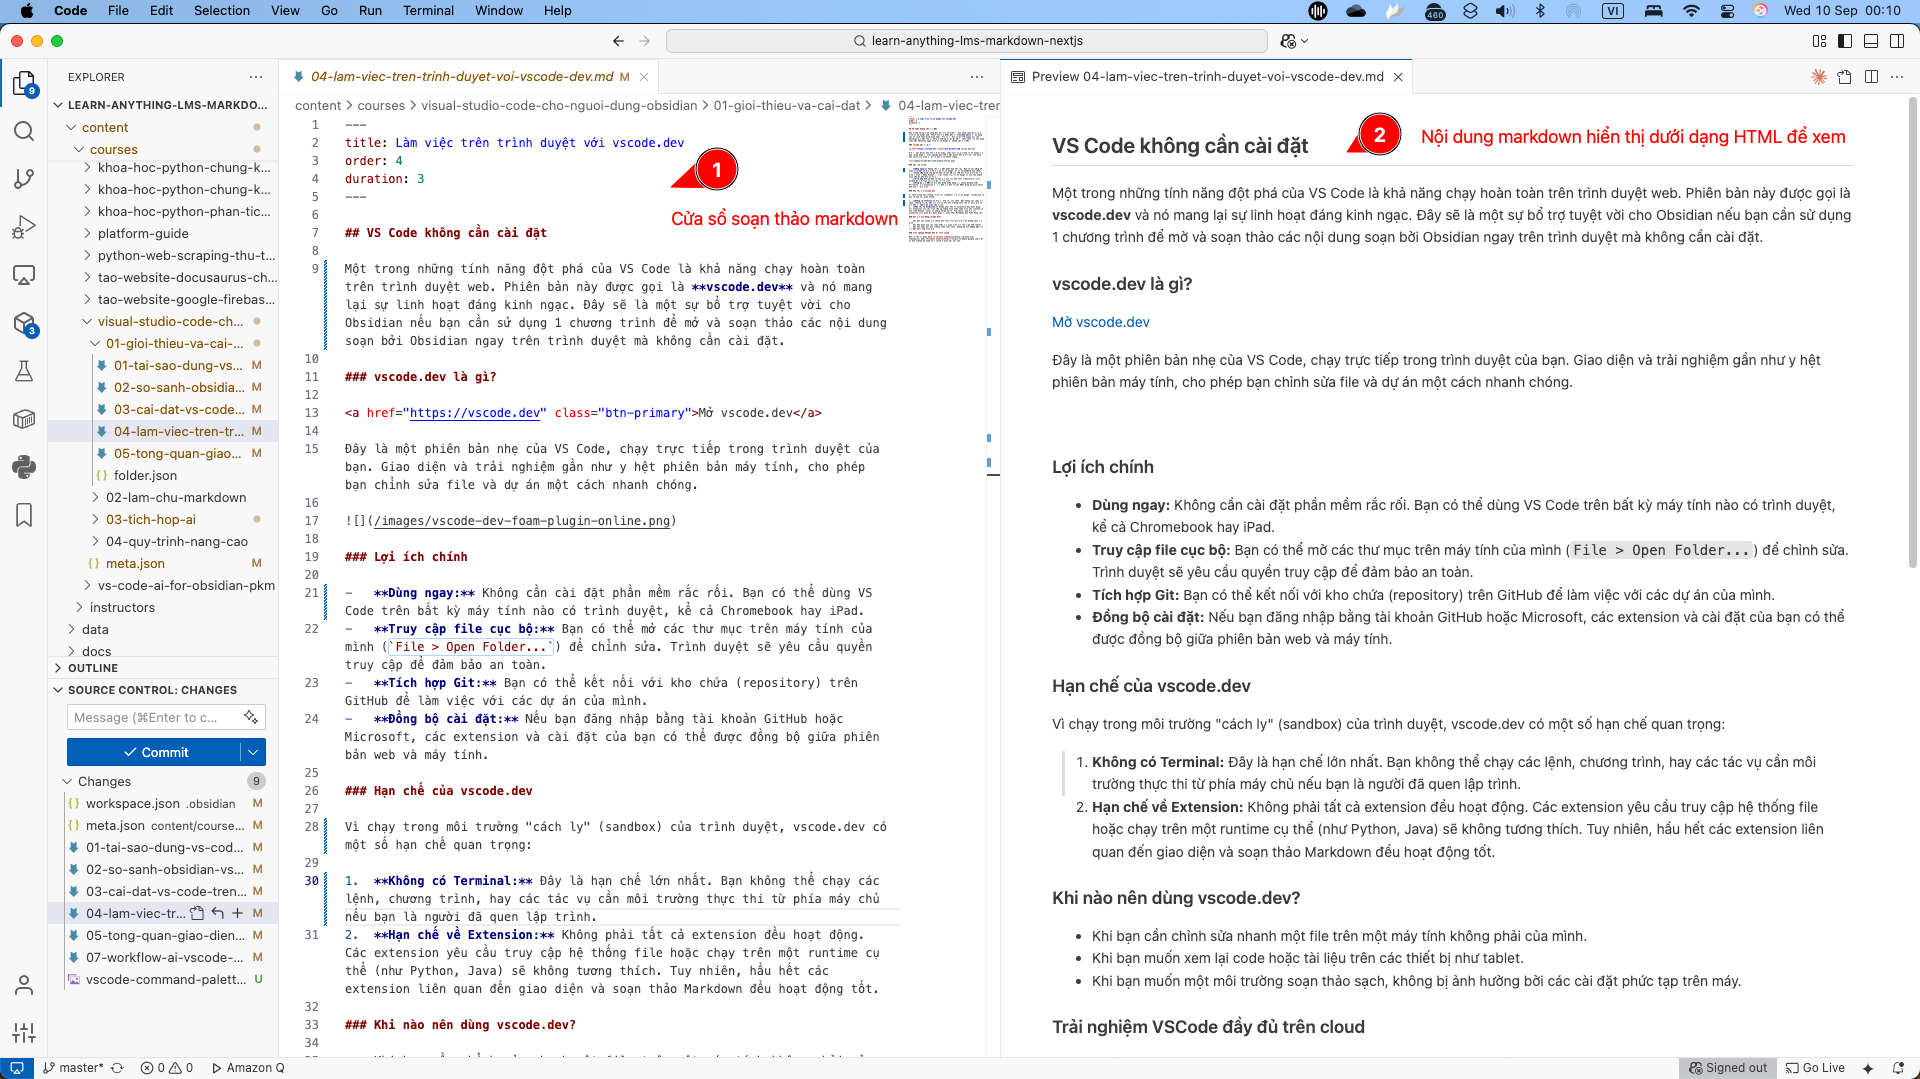Viewport: 1920px width, 1079px height.
Task: Open the Terminal menu
Action: pyautogui.click(x=428, y=11)
